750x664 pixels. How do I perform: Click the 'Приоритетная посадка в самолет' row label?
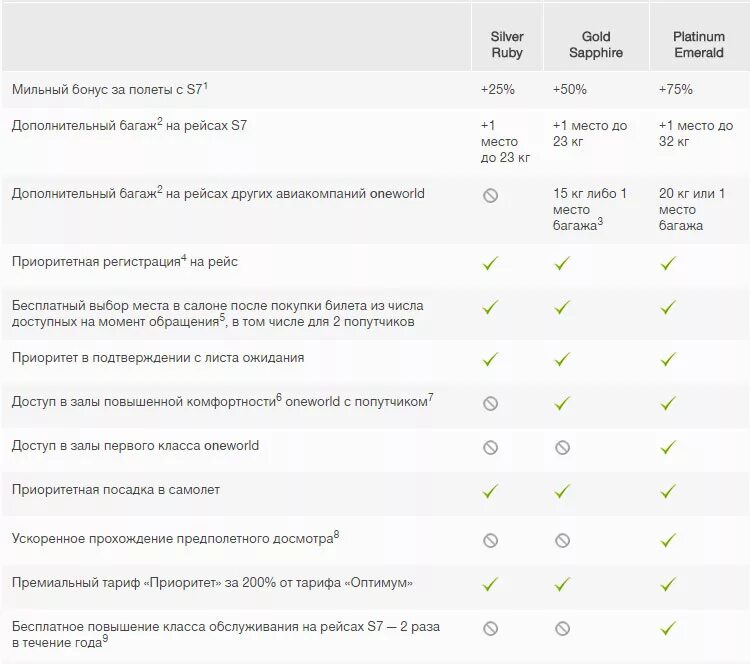[116, 490]
